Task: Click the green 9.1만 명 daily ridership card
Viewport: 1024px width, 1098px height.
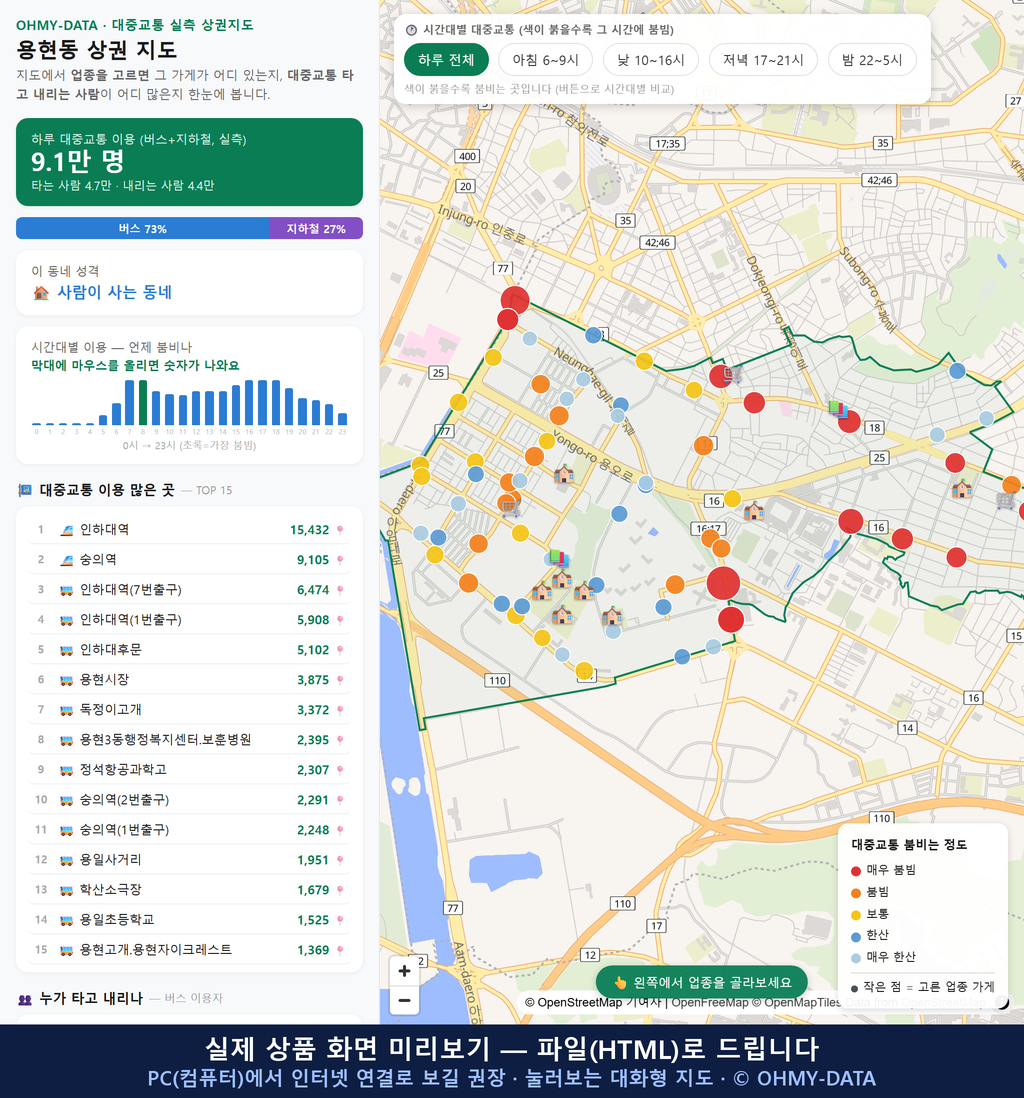Action: (189, 162)
